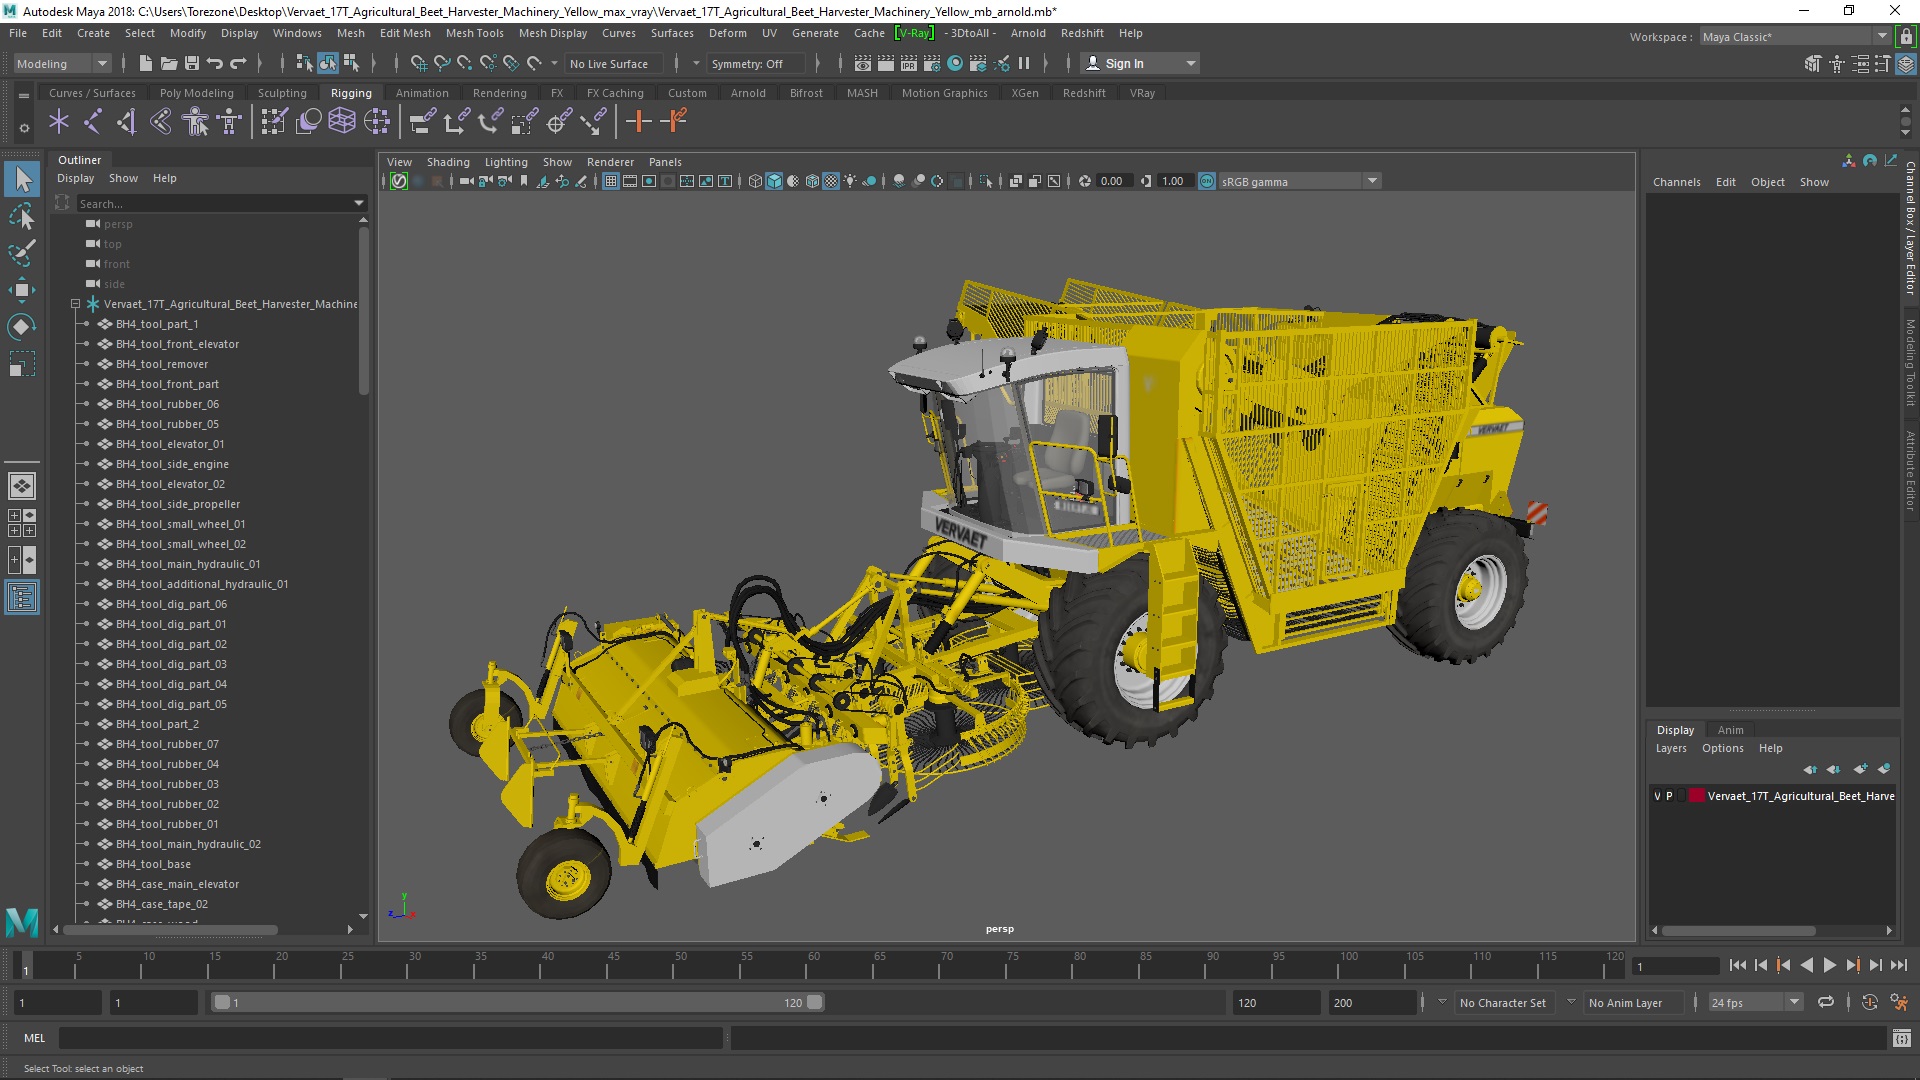This screenshot has width=1920, height=1080.
Task: Open the Workspace Maya Classic dropdown
Action: click(x=1796, y=36)
